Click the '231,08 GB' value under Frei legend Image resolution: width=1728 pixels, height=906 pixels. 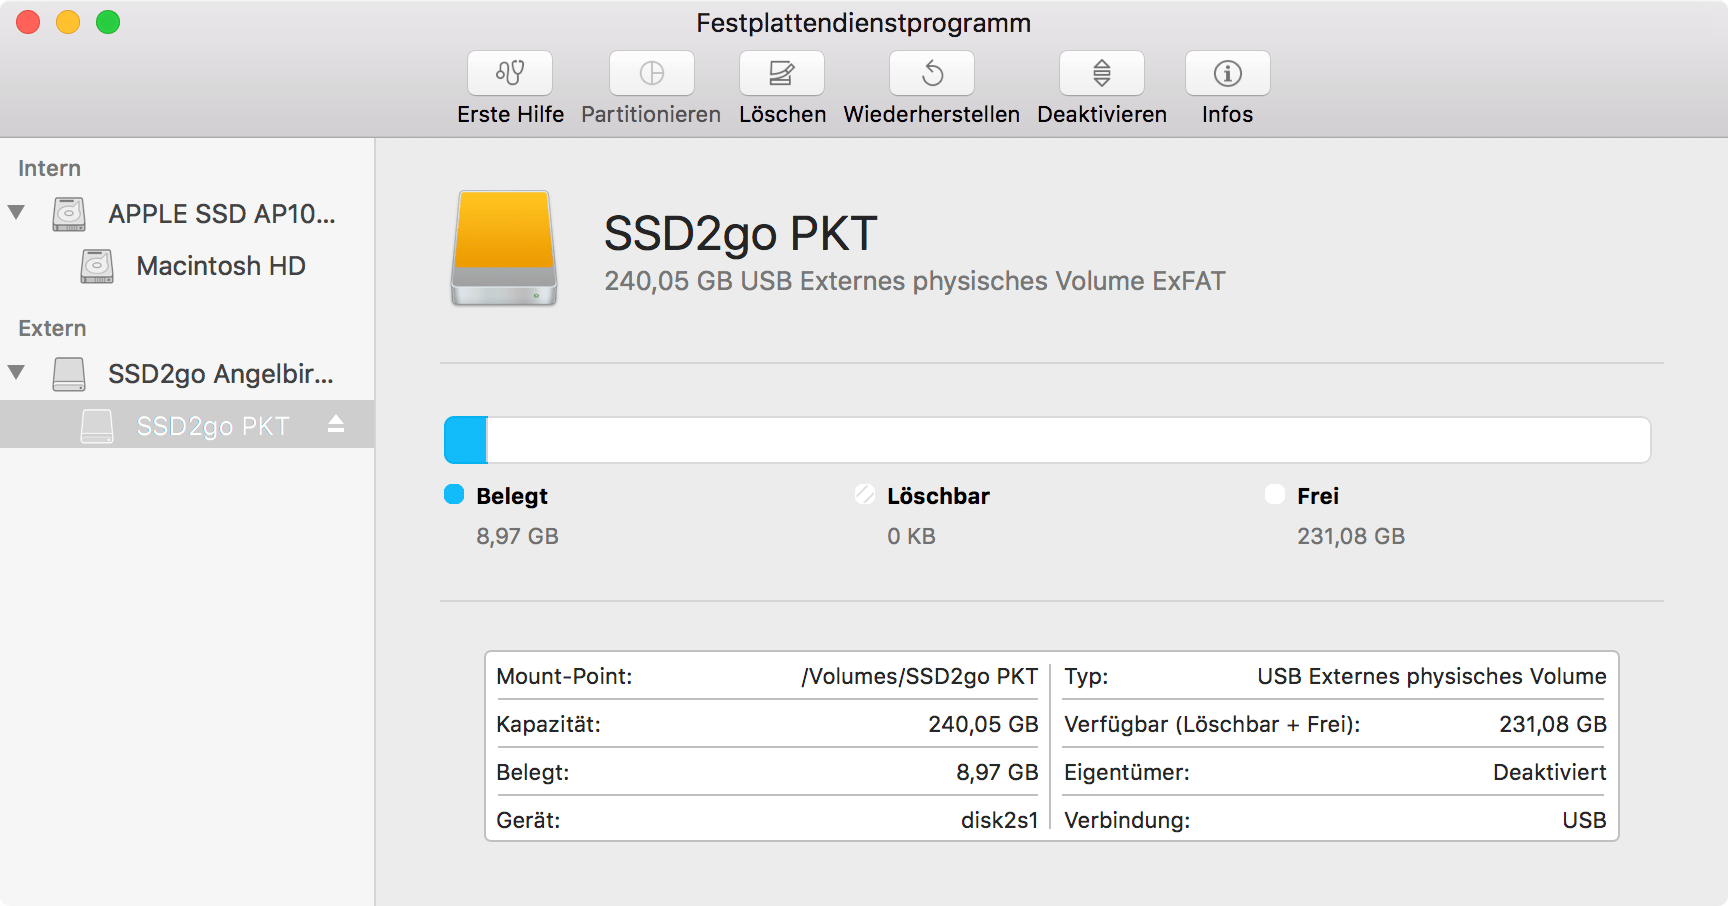(x=1351, y=536)
